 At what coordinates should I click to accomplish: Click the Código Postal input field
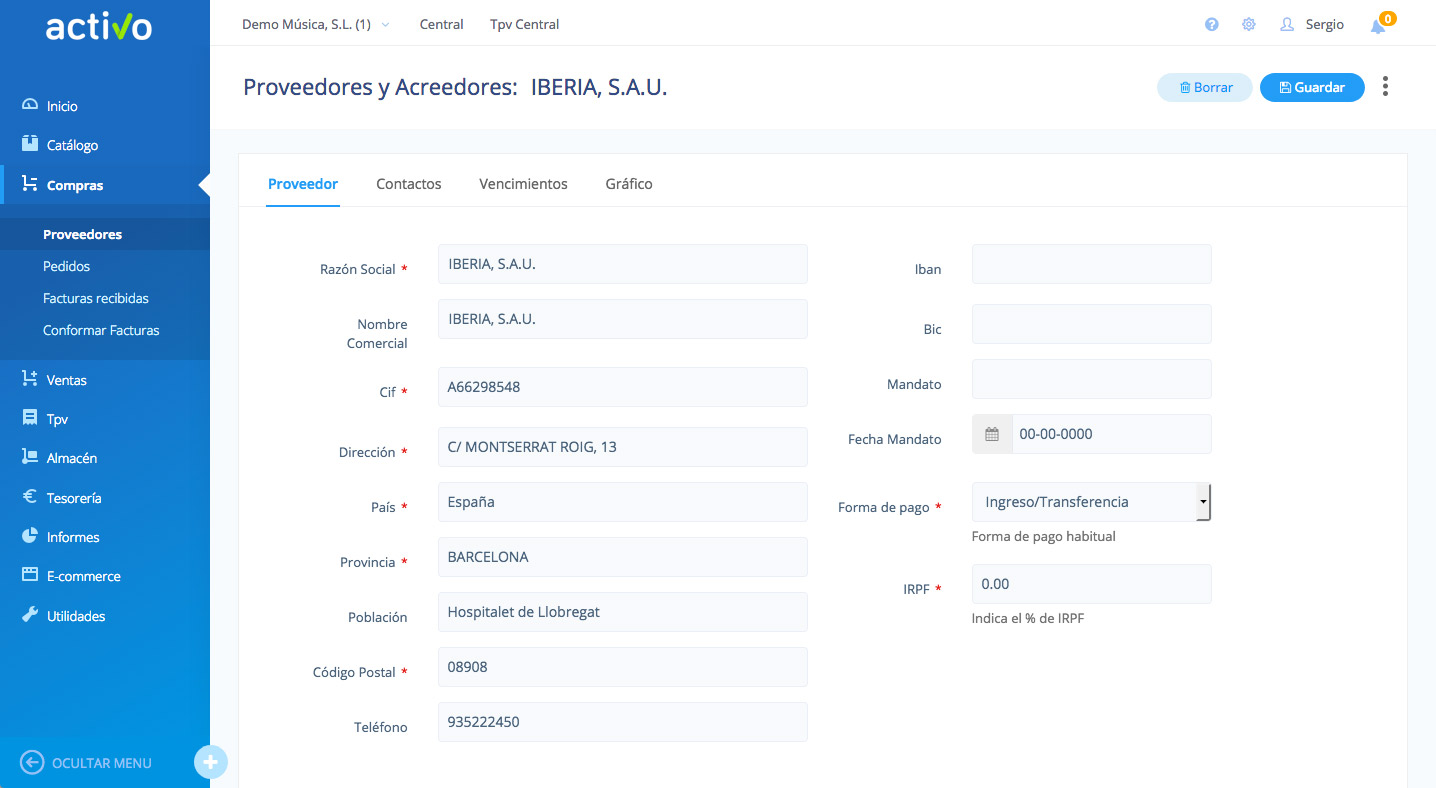tap(622, 667)
